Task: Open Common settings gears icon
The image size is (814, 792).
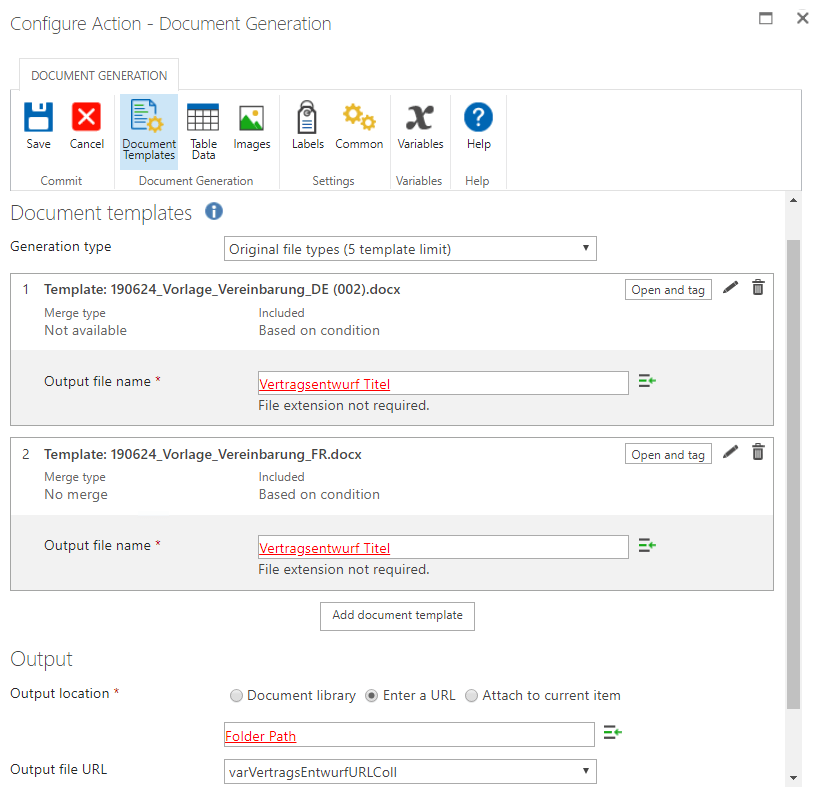Action: [x=359, y=117]
